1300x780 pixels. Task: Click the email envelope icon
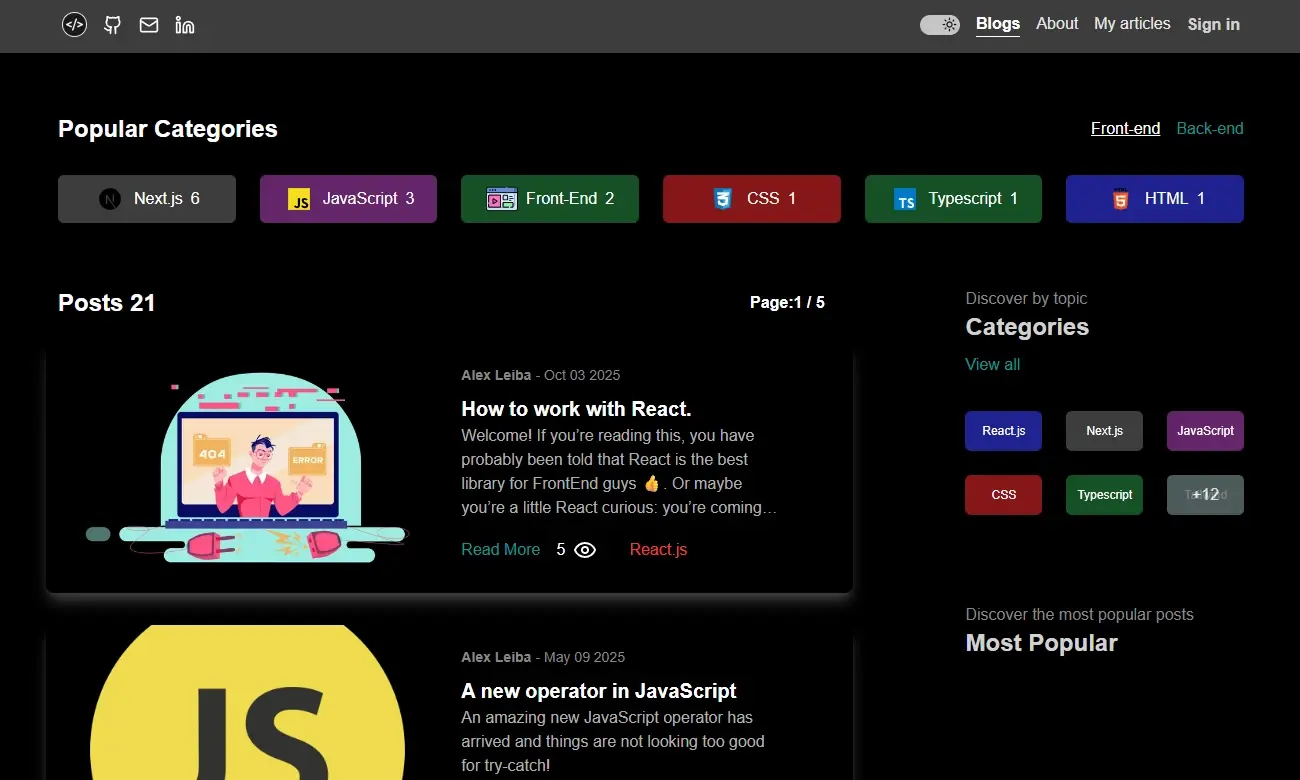149,25
